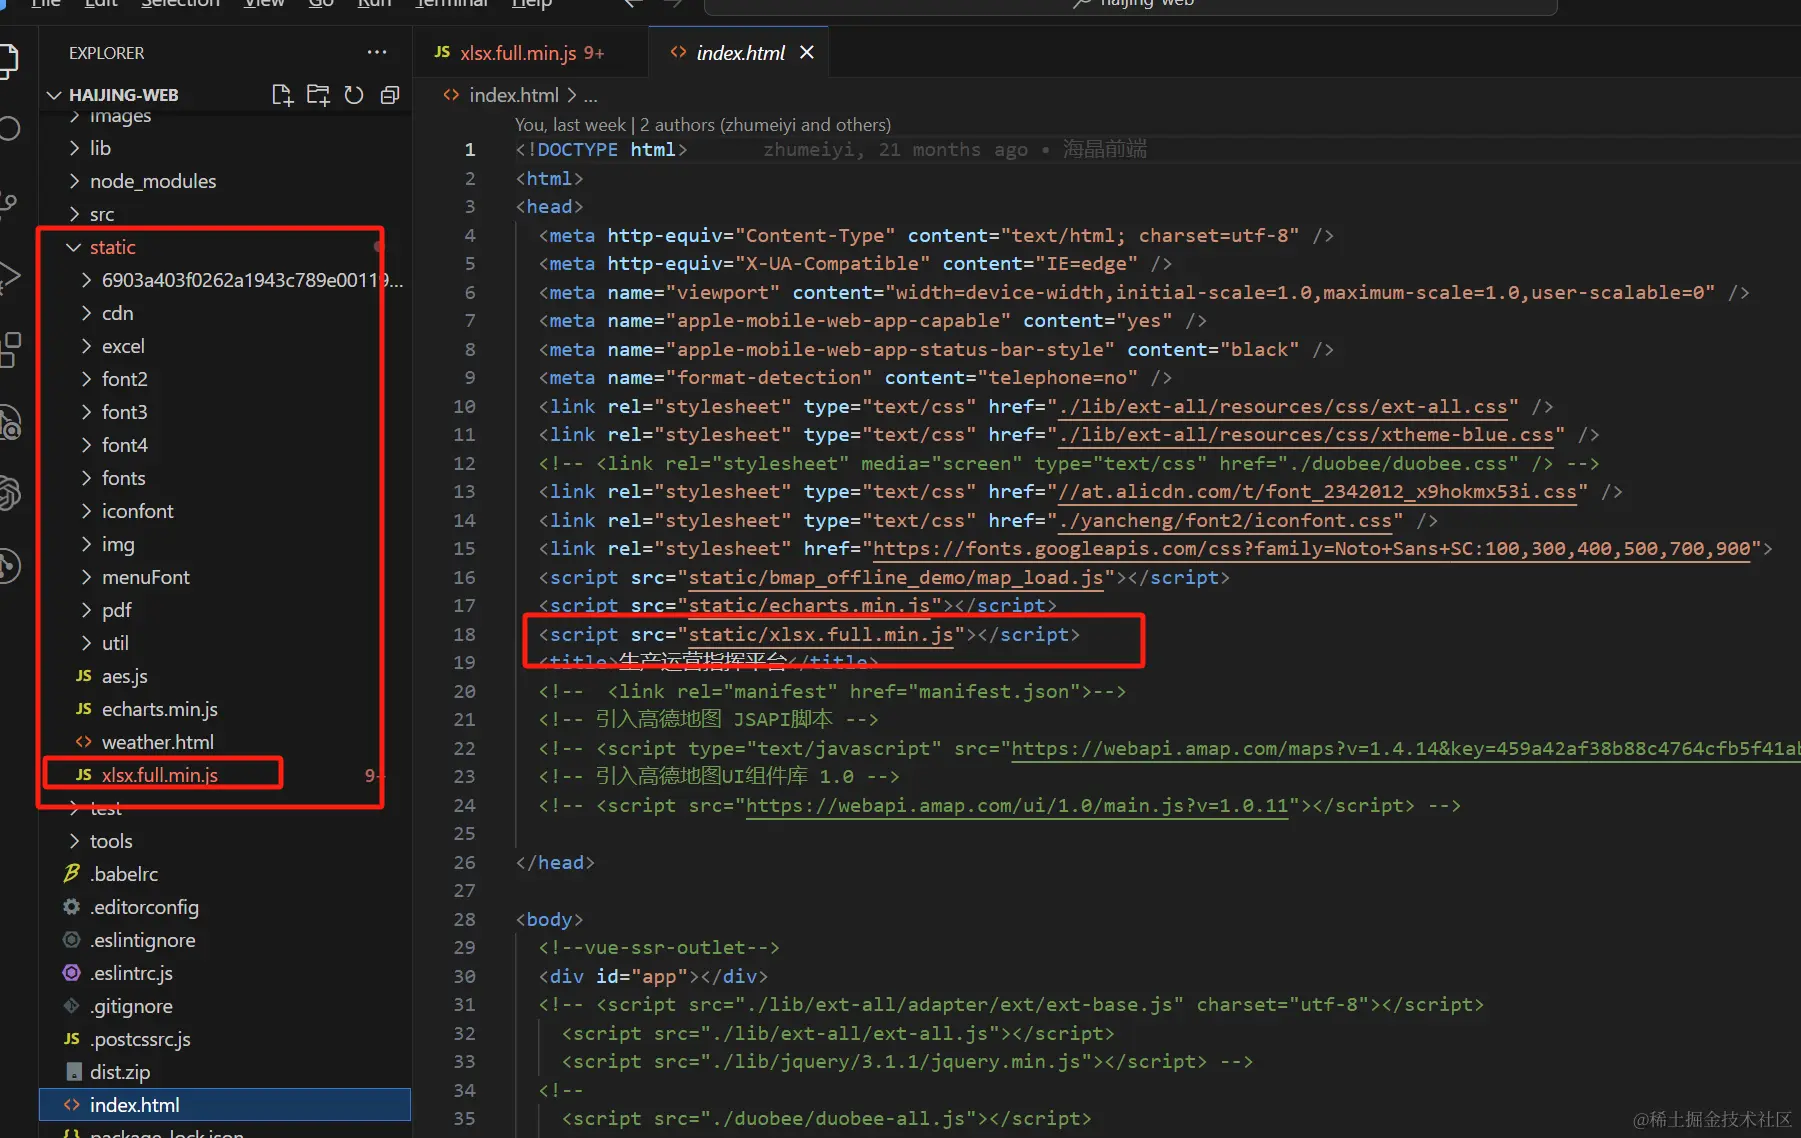
Task: Click the New Folder icon in the Explorer header
Action: click(x=318, y=95)
